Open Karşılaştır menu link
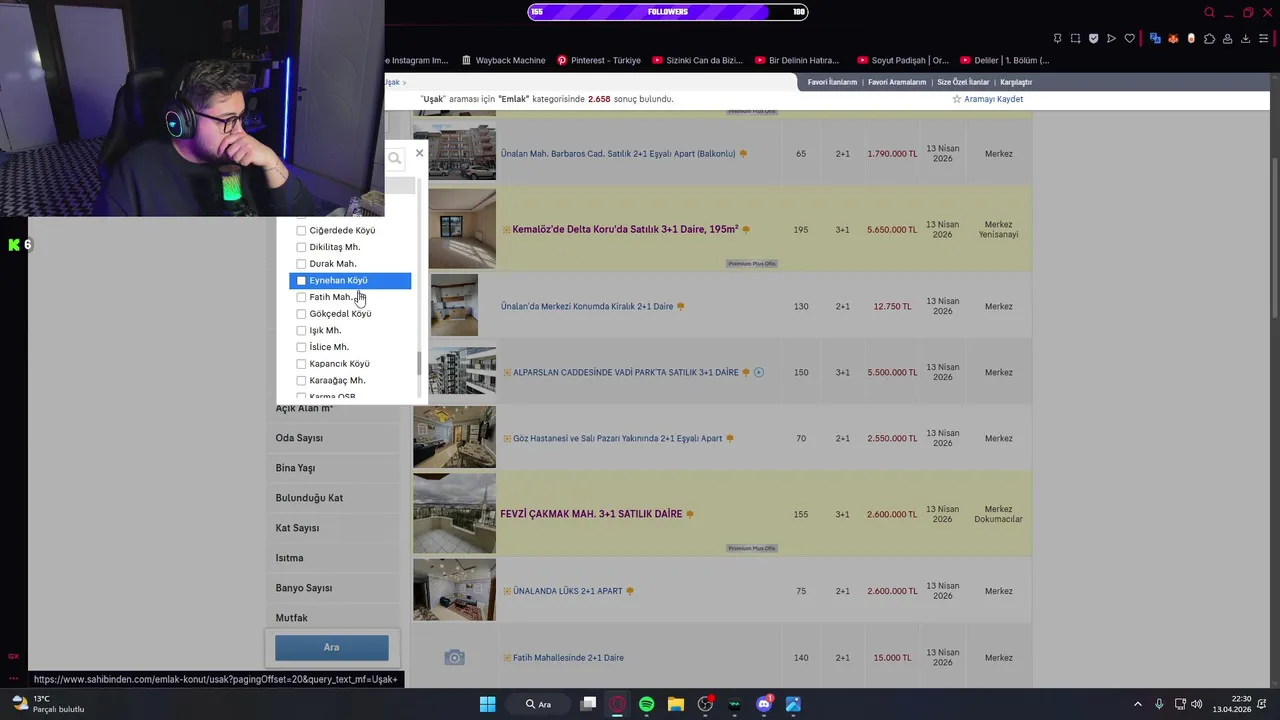Screen dimensions: 1280x720 coord(1016,82)
